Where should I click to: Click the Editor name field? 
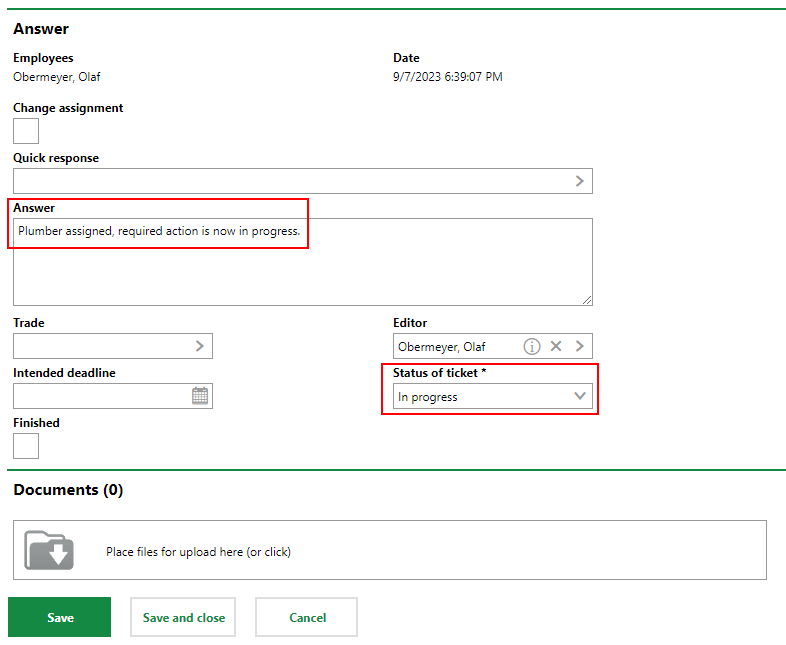tap(455, 346)
